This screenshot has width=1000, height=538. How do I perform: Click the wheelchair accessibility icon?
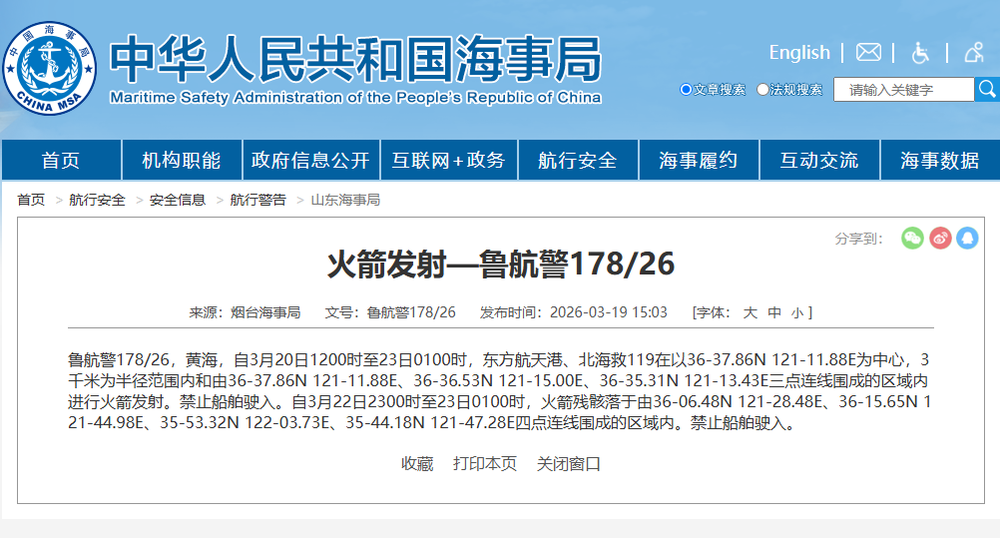[x=921, y=52]
